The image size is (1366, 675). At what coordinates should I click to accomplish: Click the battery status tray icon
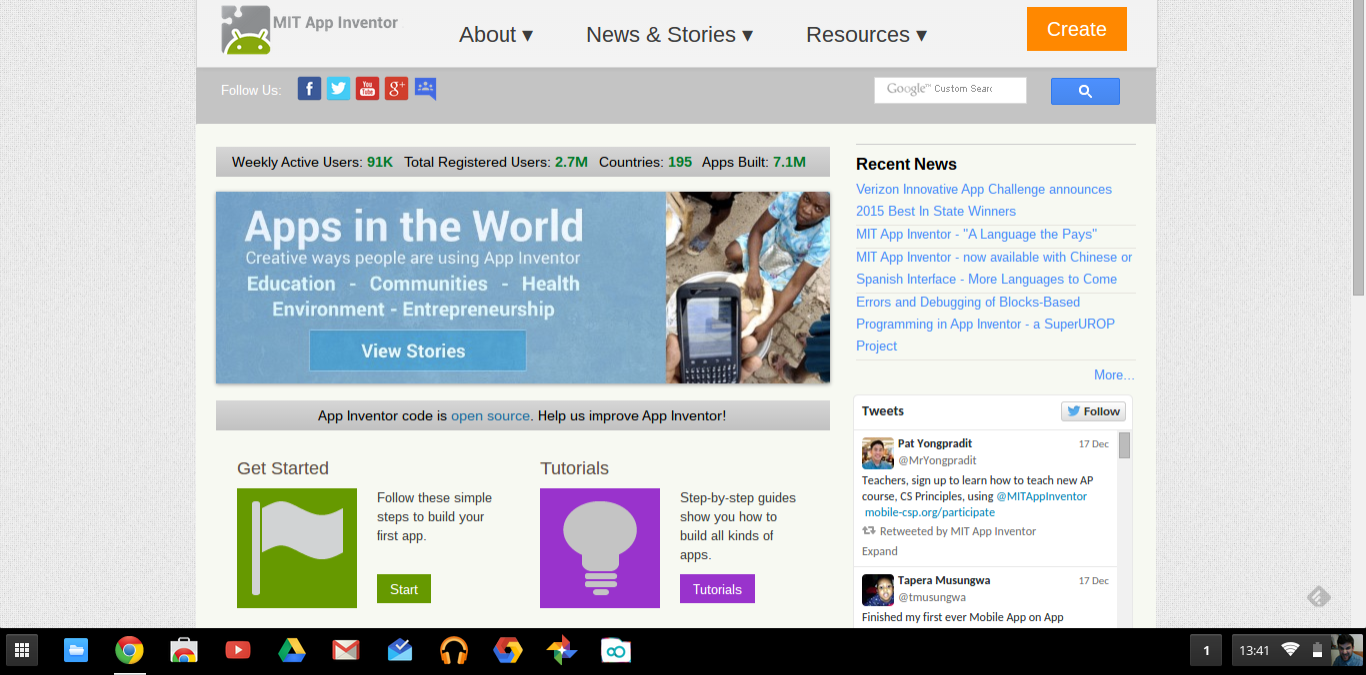click(1317, 650)
